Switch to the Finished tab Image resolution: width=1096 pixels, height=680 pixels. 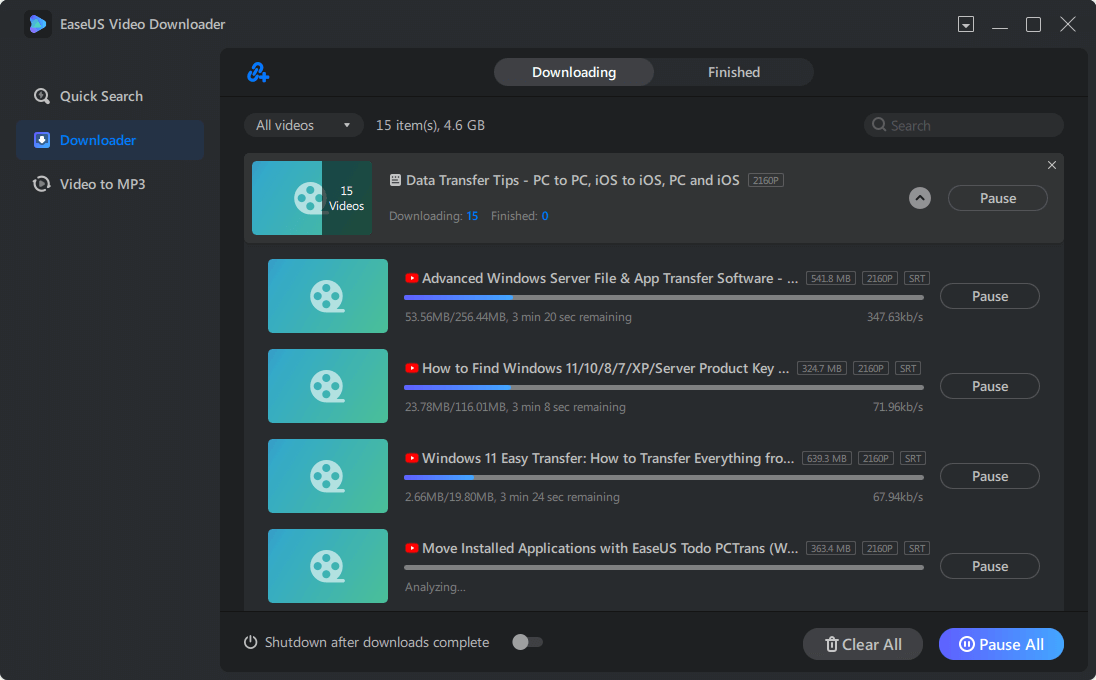(x=733, y=72)
